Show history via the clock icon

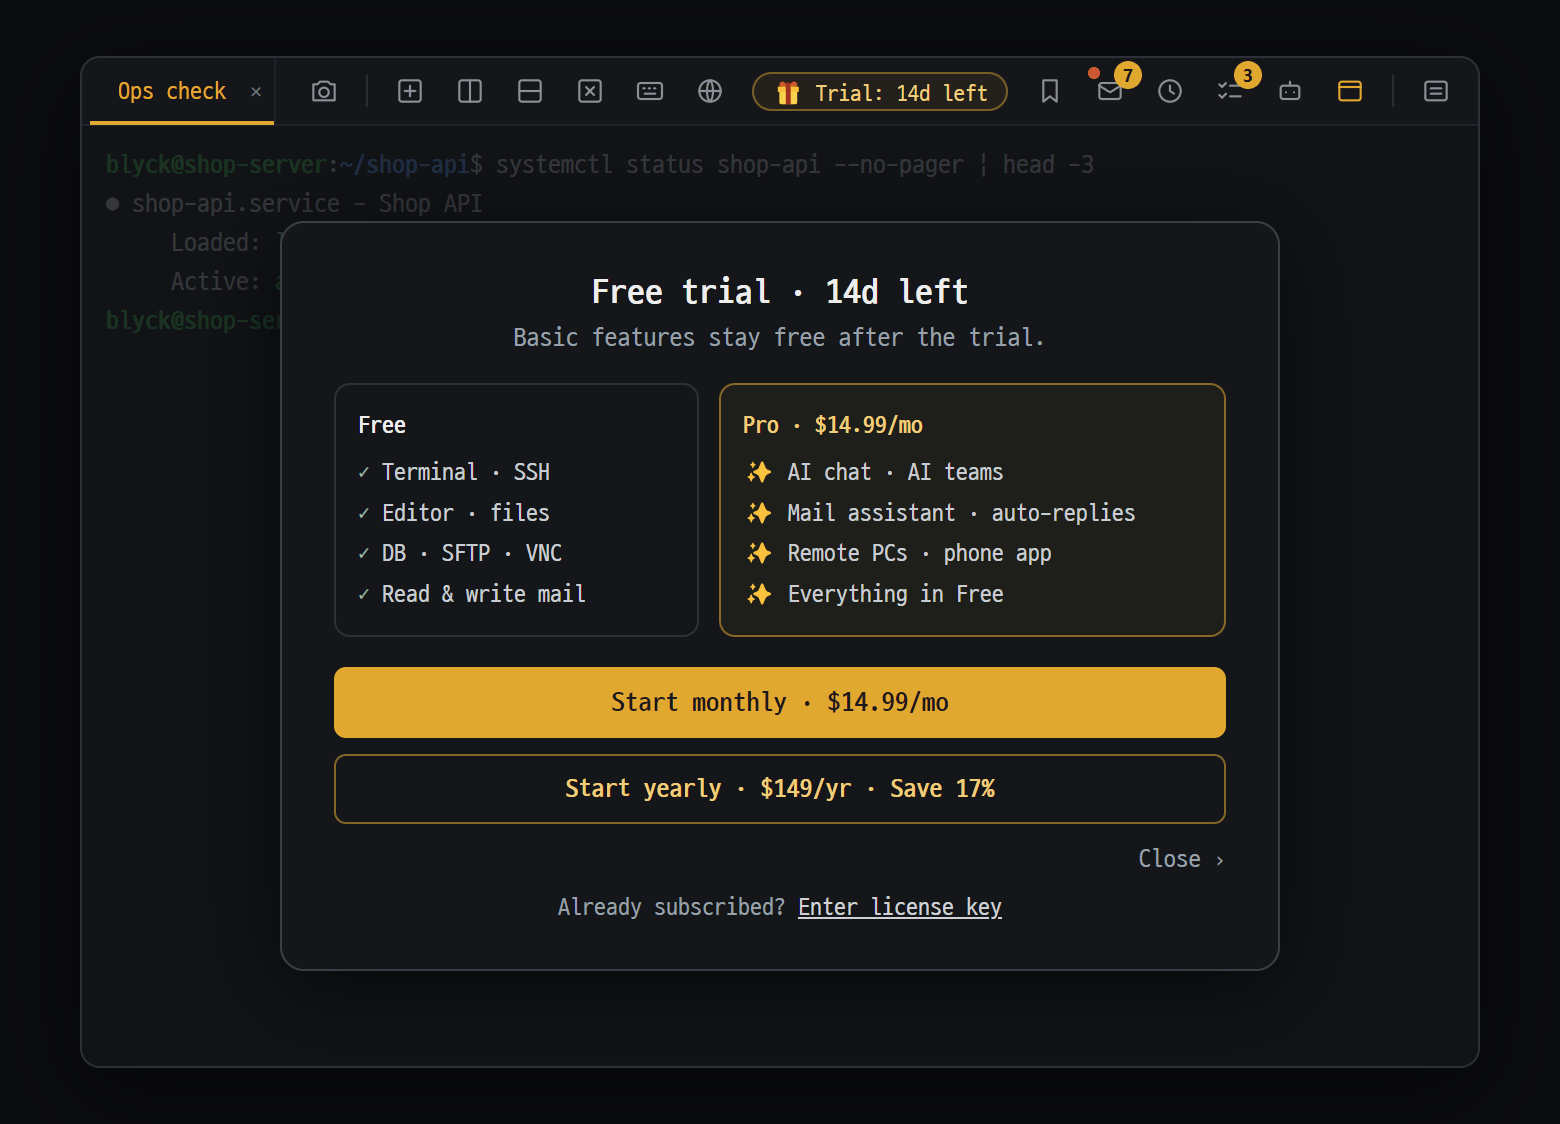point(1170,91)
